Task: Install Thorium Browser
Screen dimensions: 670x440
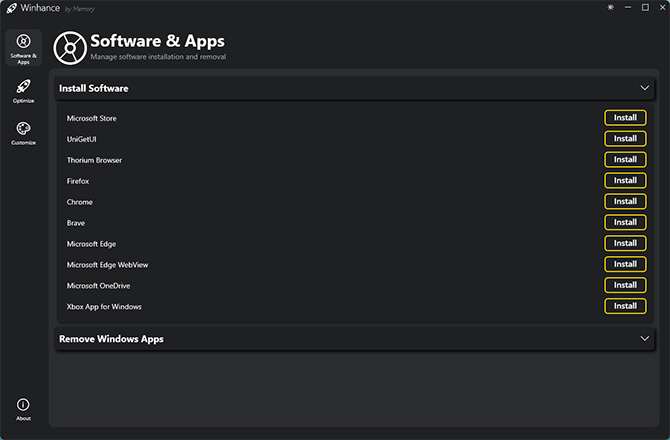Action: pyautogui.click(x=625, y=159)
